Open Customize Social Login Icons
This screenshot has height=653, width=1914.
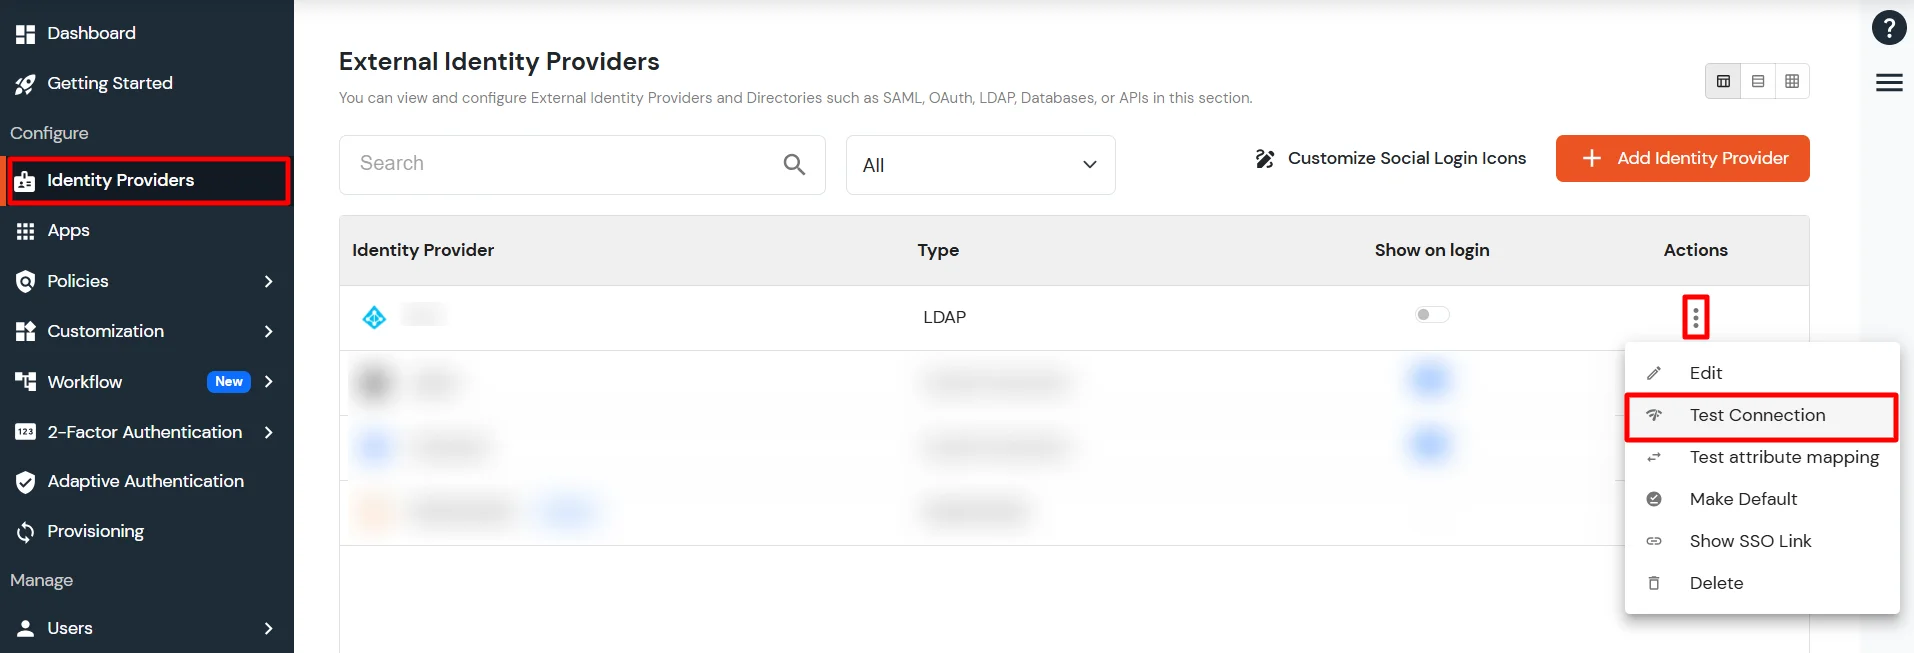point(1406,158)
